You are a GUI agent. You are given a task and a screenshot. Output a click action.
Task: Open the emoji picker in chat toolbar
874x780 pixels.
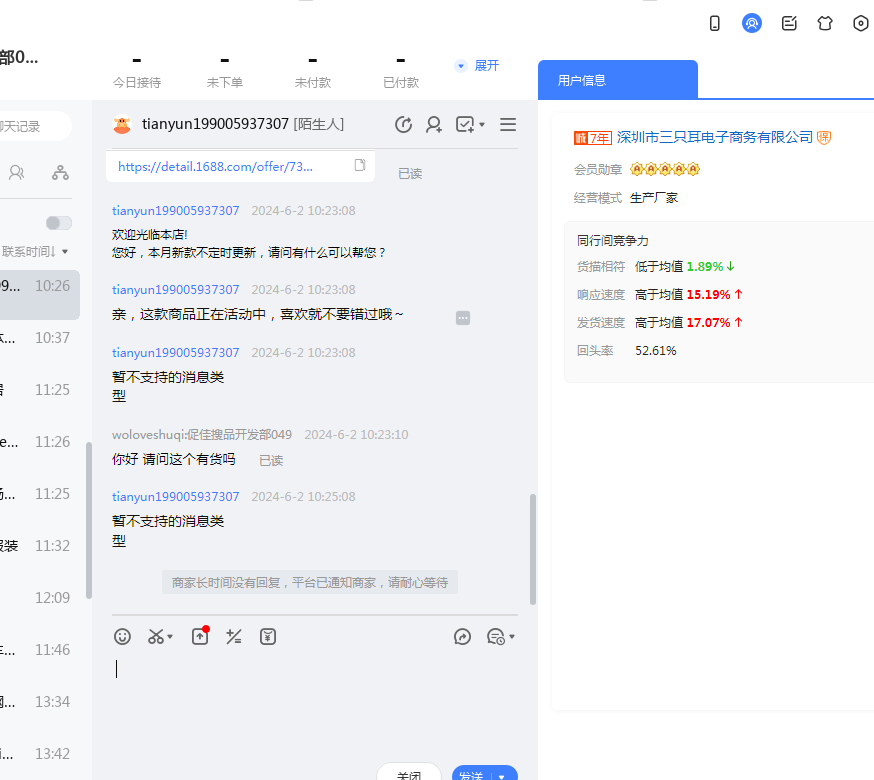coord(122,636)
